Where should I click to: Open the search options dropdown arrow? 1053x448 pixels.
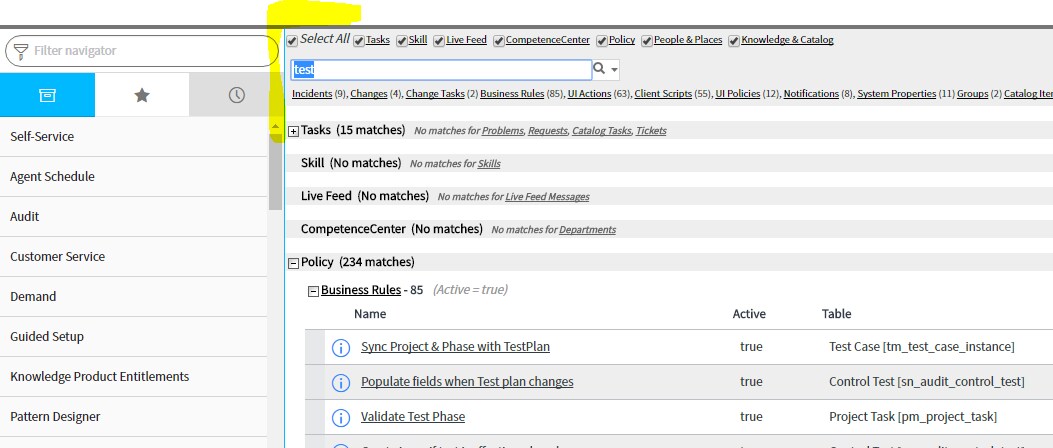(614, 70)
